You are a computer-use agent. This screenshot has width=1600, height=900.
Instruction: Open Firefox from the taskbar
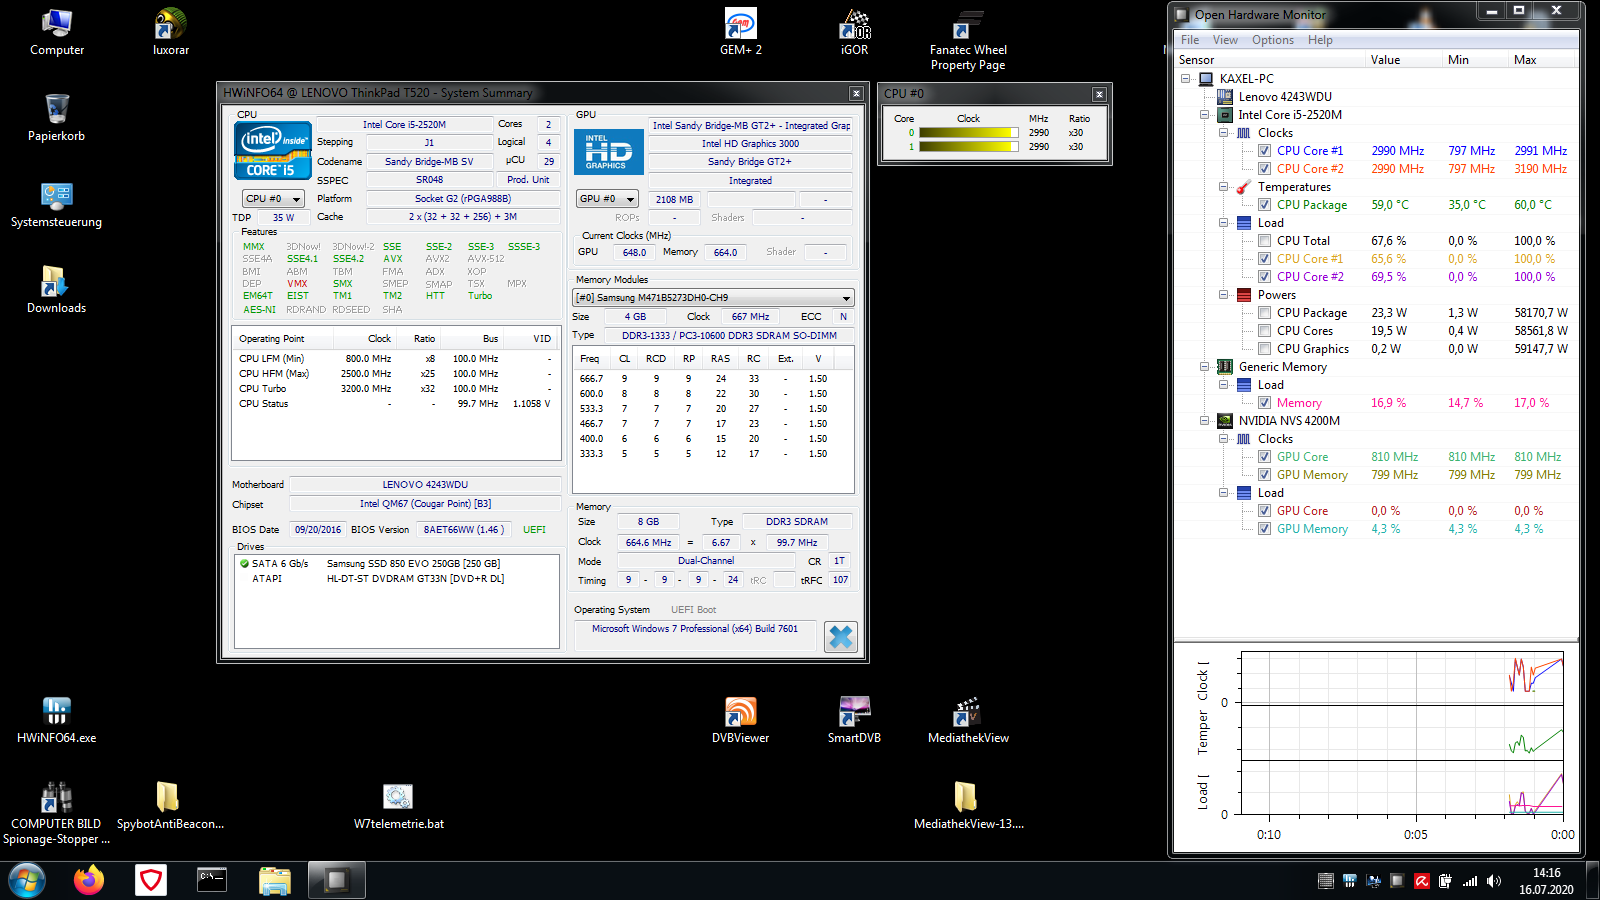coord(89,880)
